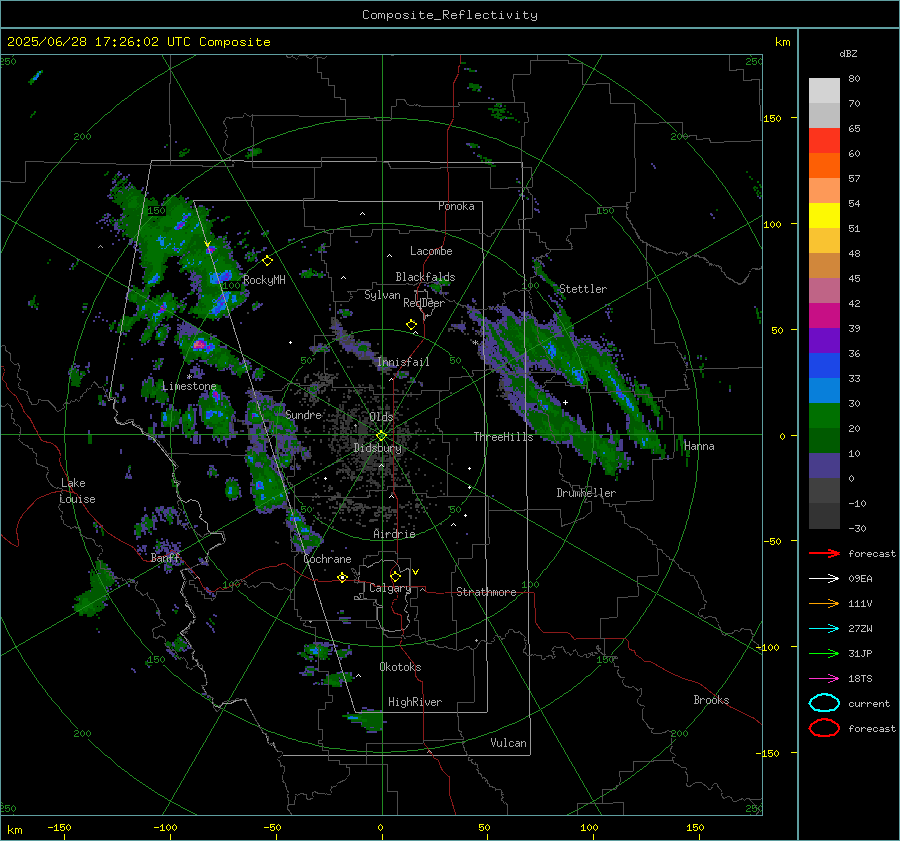Viewport: 900px width, 841px height.
Task: Select the dark orange 60 dBZ swatch
Action: click(x=824, y=165)
